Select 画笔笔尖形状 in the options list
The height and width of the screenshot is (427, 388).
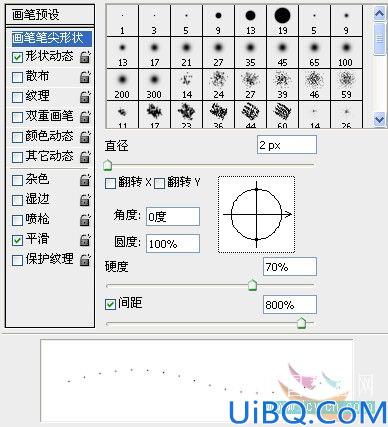click(52, 38)
